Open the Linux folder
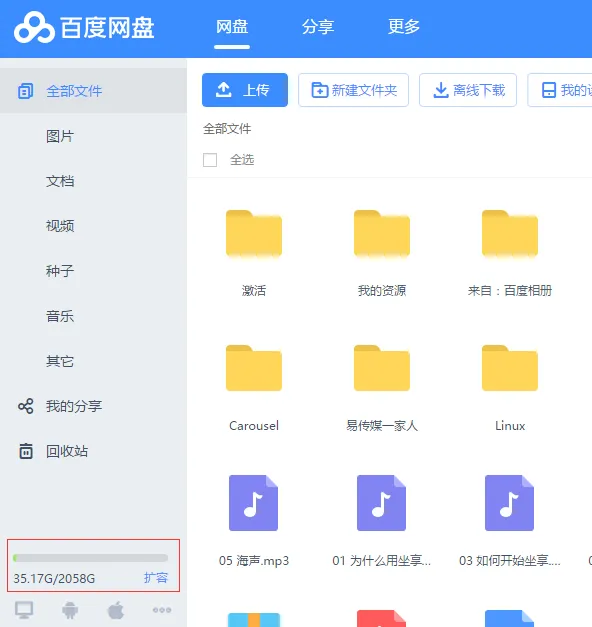This screenshot has height=627, width=592. tap(510, 368)
